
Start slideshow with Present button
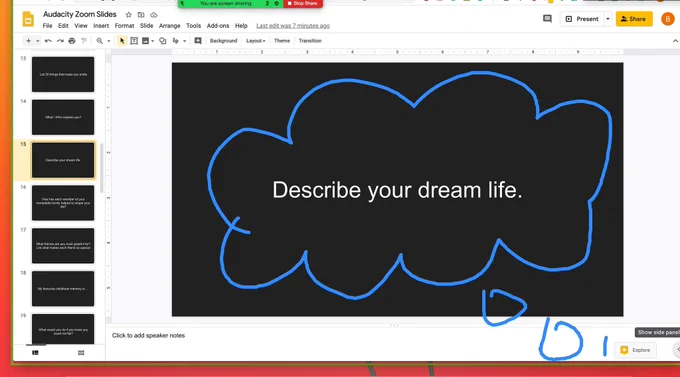click(x=582, y=19)
